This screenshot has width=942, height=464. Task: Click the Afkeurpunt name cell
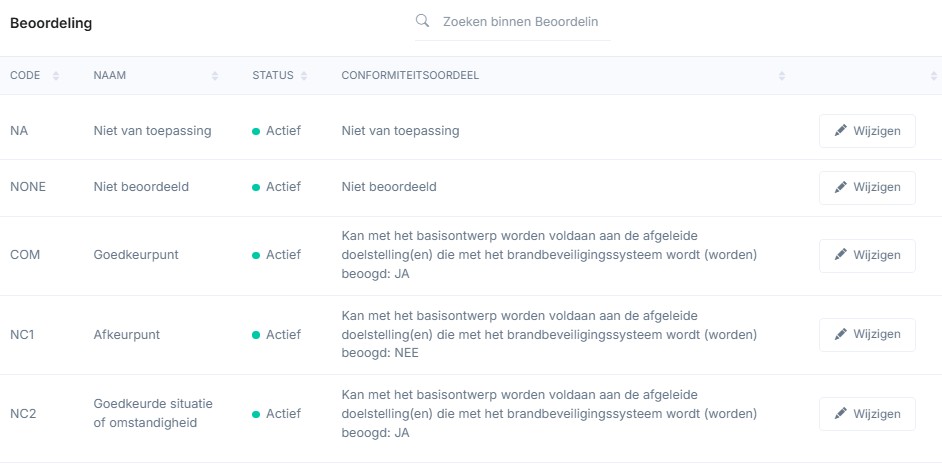click(126, 334)
